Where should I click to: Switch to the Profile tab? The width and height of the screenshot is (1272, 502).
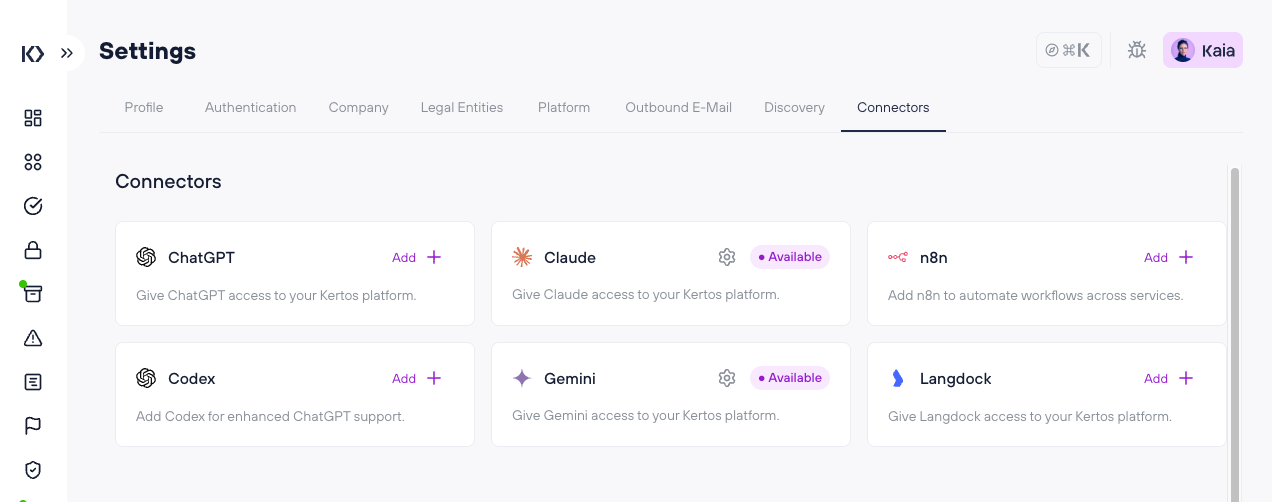click(144, 107)
